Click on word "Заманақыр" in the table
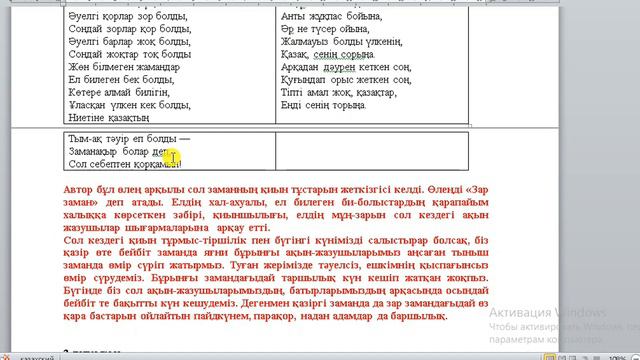The image size is (640, 360). 92,151
